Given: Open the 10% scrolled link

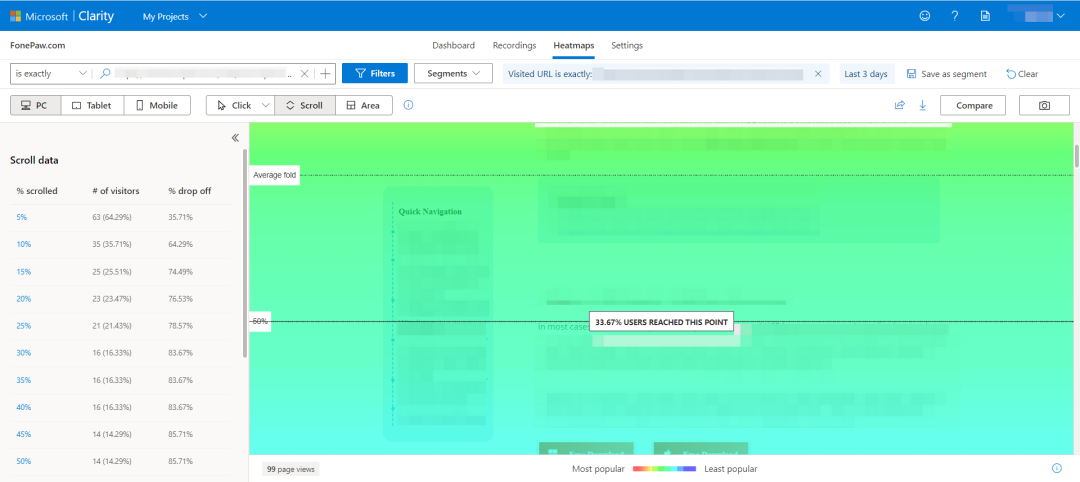Looking at the screenshot, I should pyautogui.click(x=23, y=244).
